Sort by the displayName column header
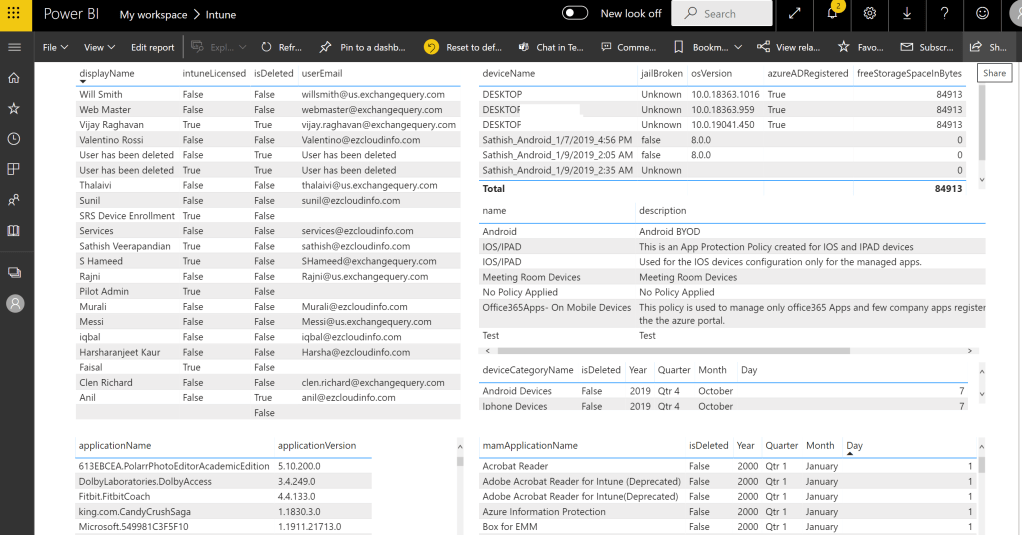The image size is (1022, 535). [107, 74]
